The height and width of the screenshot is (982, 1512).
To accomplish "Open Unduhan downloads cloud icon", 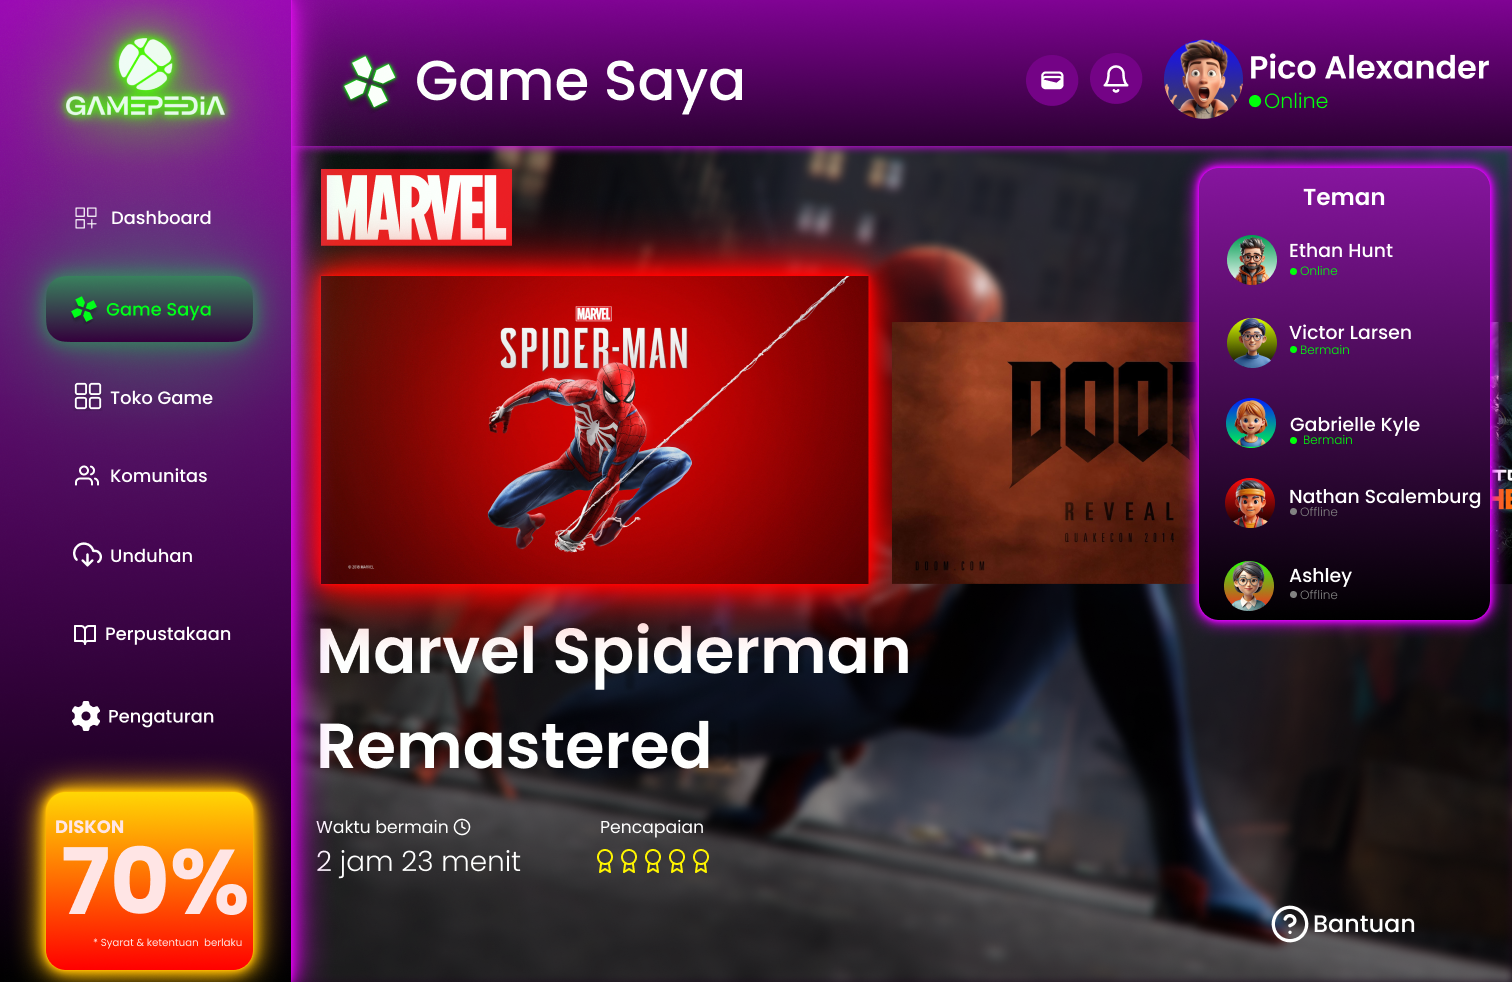I will coord(87,555).
